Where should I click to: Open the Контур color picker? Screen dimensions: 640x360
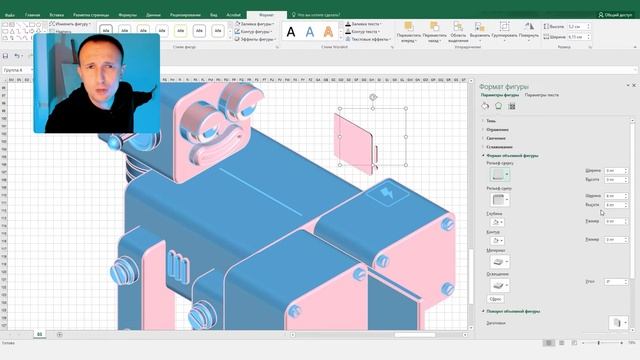tap(497, 240)
